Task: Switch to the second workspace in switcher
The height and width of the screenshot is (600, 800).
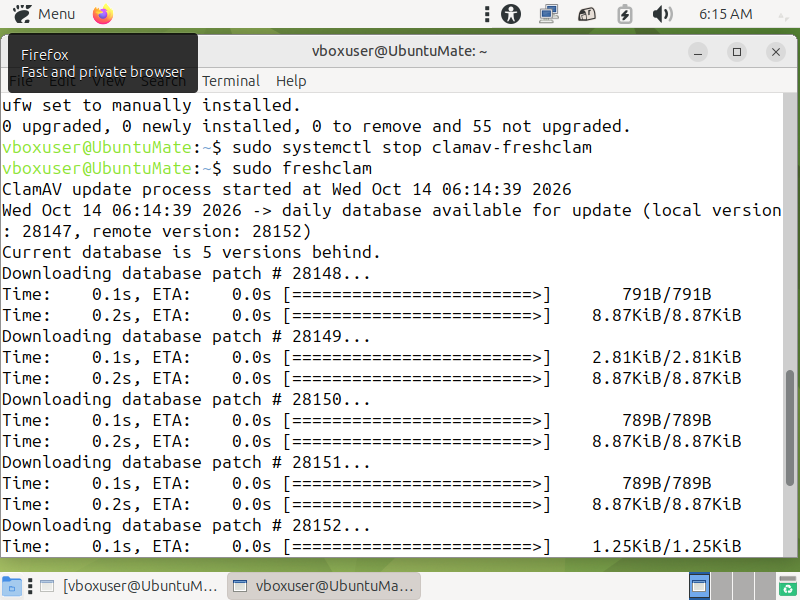Action: click(721, 586)
